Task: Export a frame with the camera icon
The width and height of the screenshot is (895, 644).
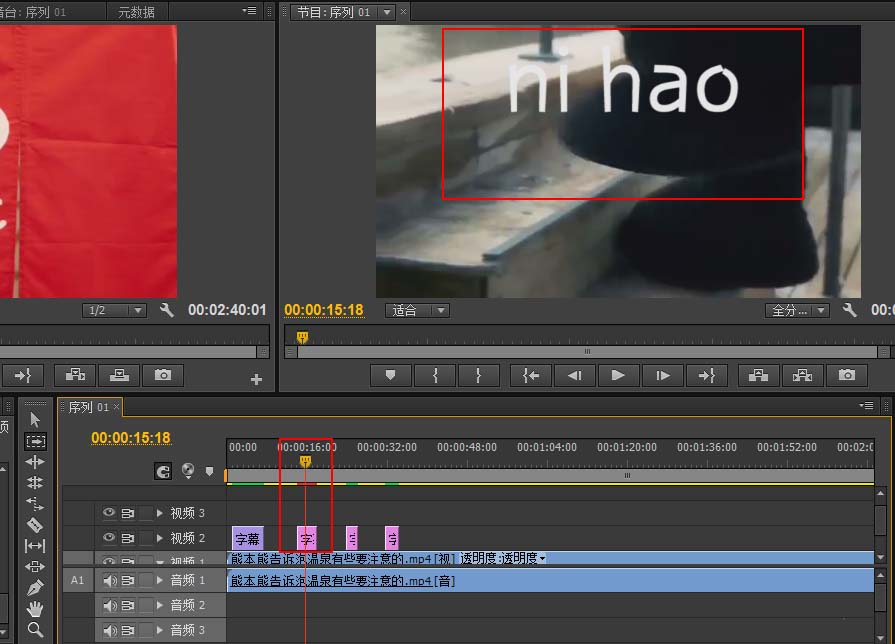Action: [x=848, y=376]
